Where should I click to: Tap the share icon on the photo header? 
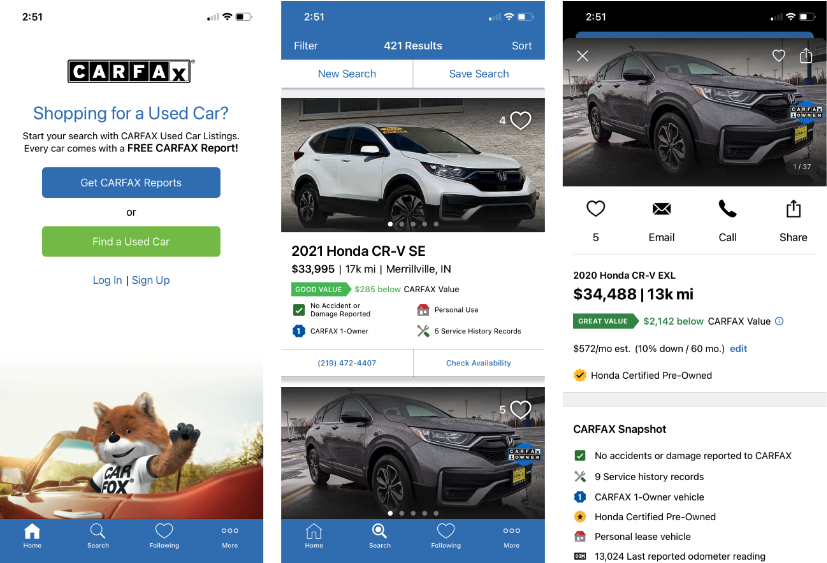(x=806, y=55)
